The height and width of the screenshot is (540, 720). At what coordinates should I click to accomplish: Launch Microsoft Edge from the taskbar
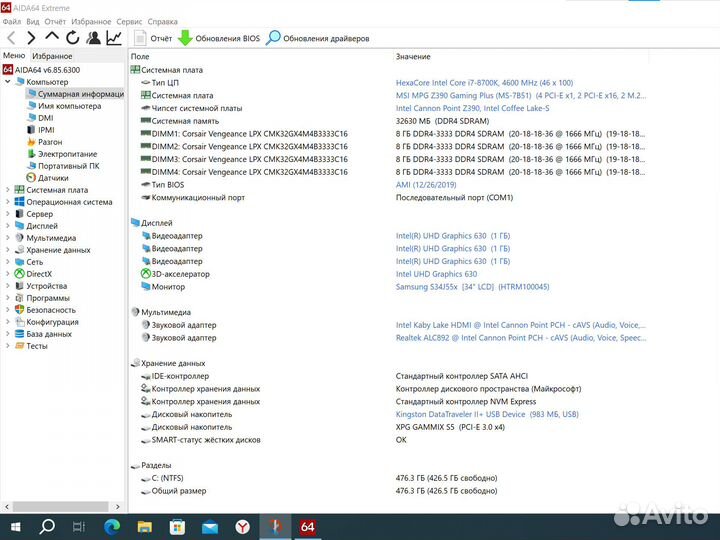pos(112,527)
